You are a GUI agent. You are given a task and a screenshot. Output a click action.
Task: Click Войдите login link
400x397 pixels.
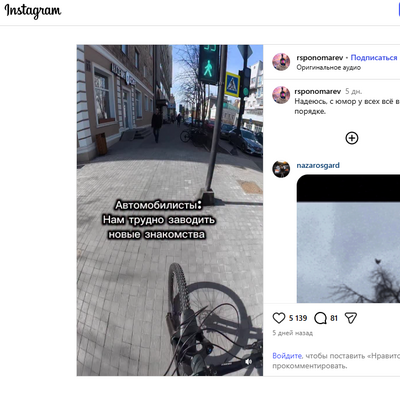pos(287,356)
